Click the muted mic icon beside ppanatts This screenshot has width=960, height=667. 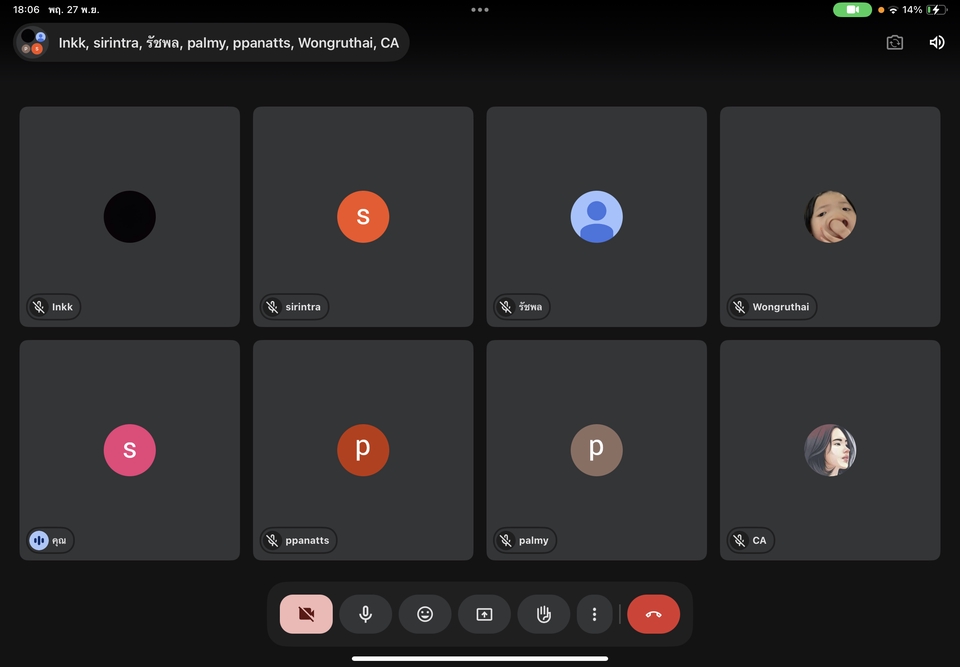(272, 540)
